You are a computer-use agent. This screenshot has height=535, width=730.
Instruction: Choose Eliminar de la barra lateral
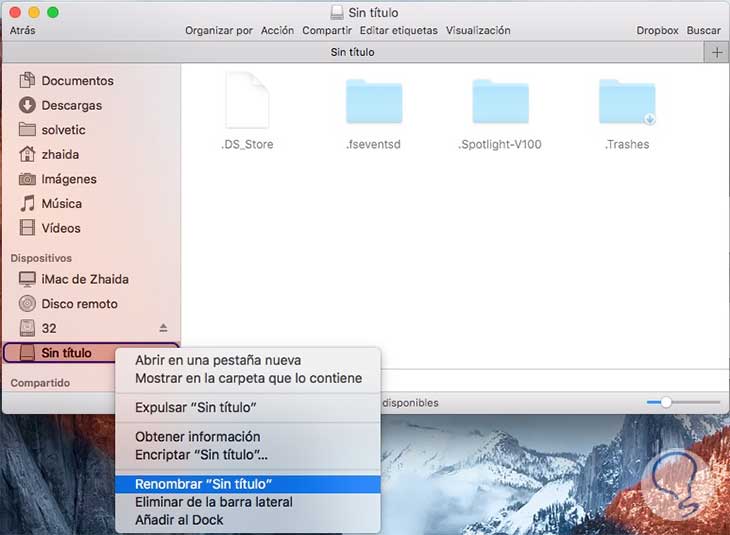248,502
